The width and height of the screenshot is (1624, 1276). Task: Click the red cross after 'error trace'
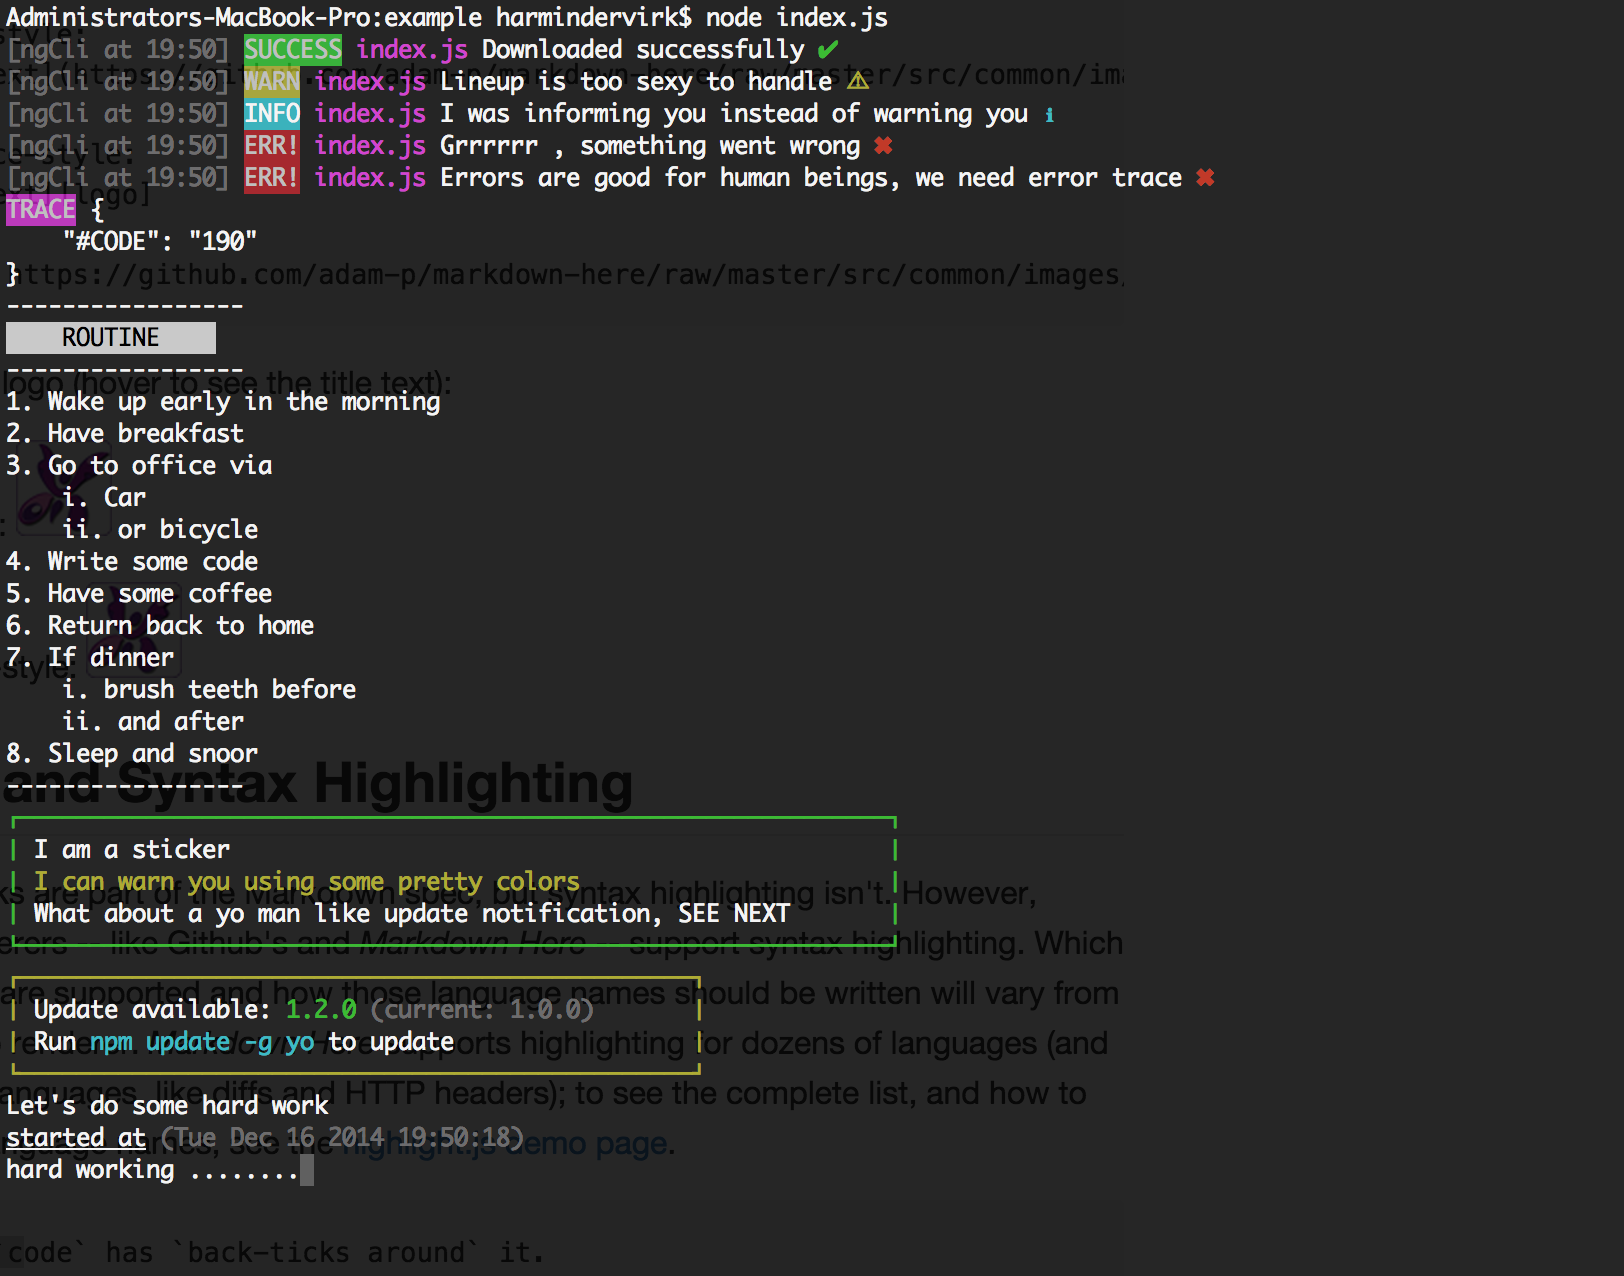(x=1205, y=178)
